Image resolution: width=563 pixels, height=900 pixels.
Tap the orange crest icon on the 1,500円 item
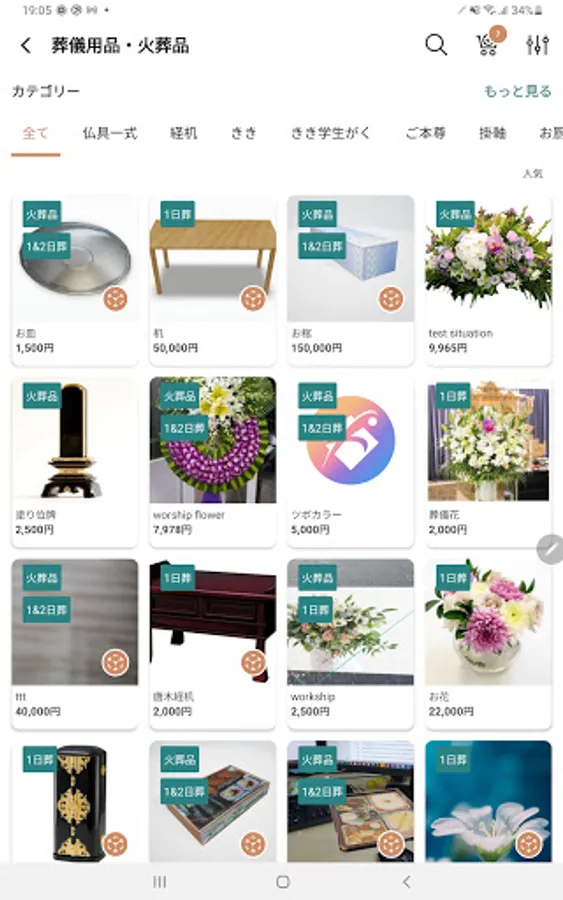tap(115, 299)
